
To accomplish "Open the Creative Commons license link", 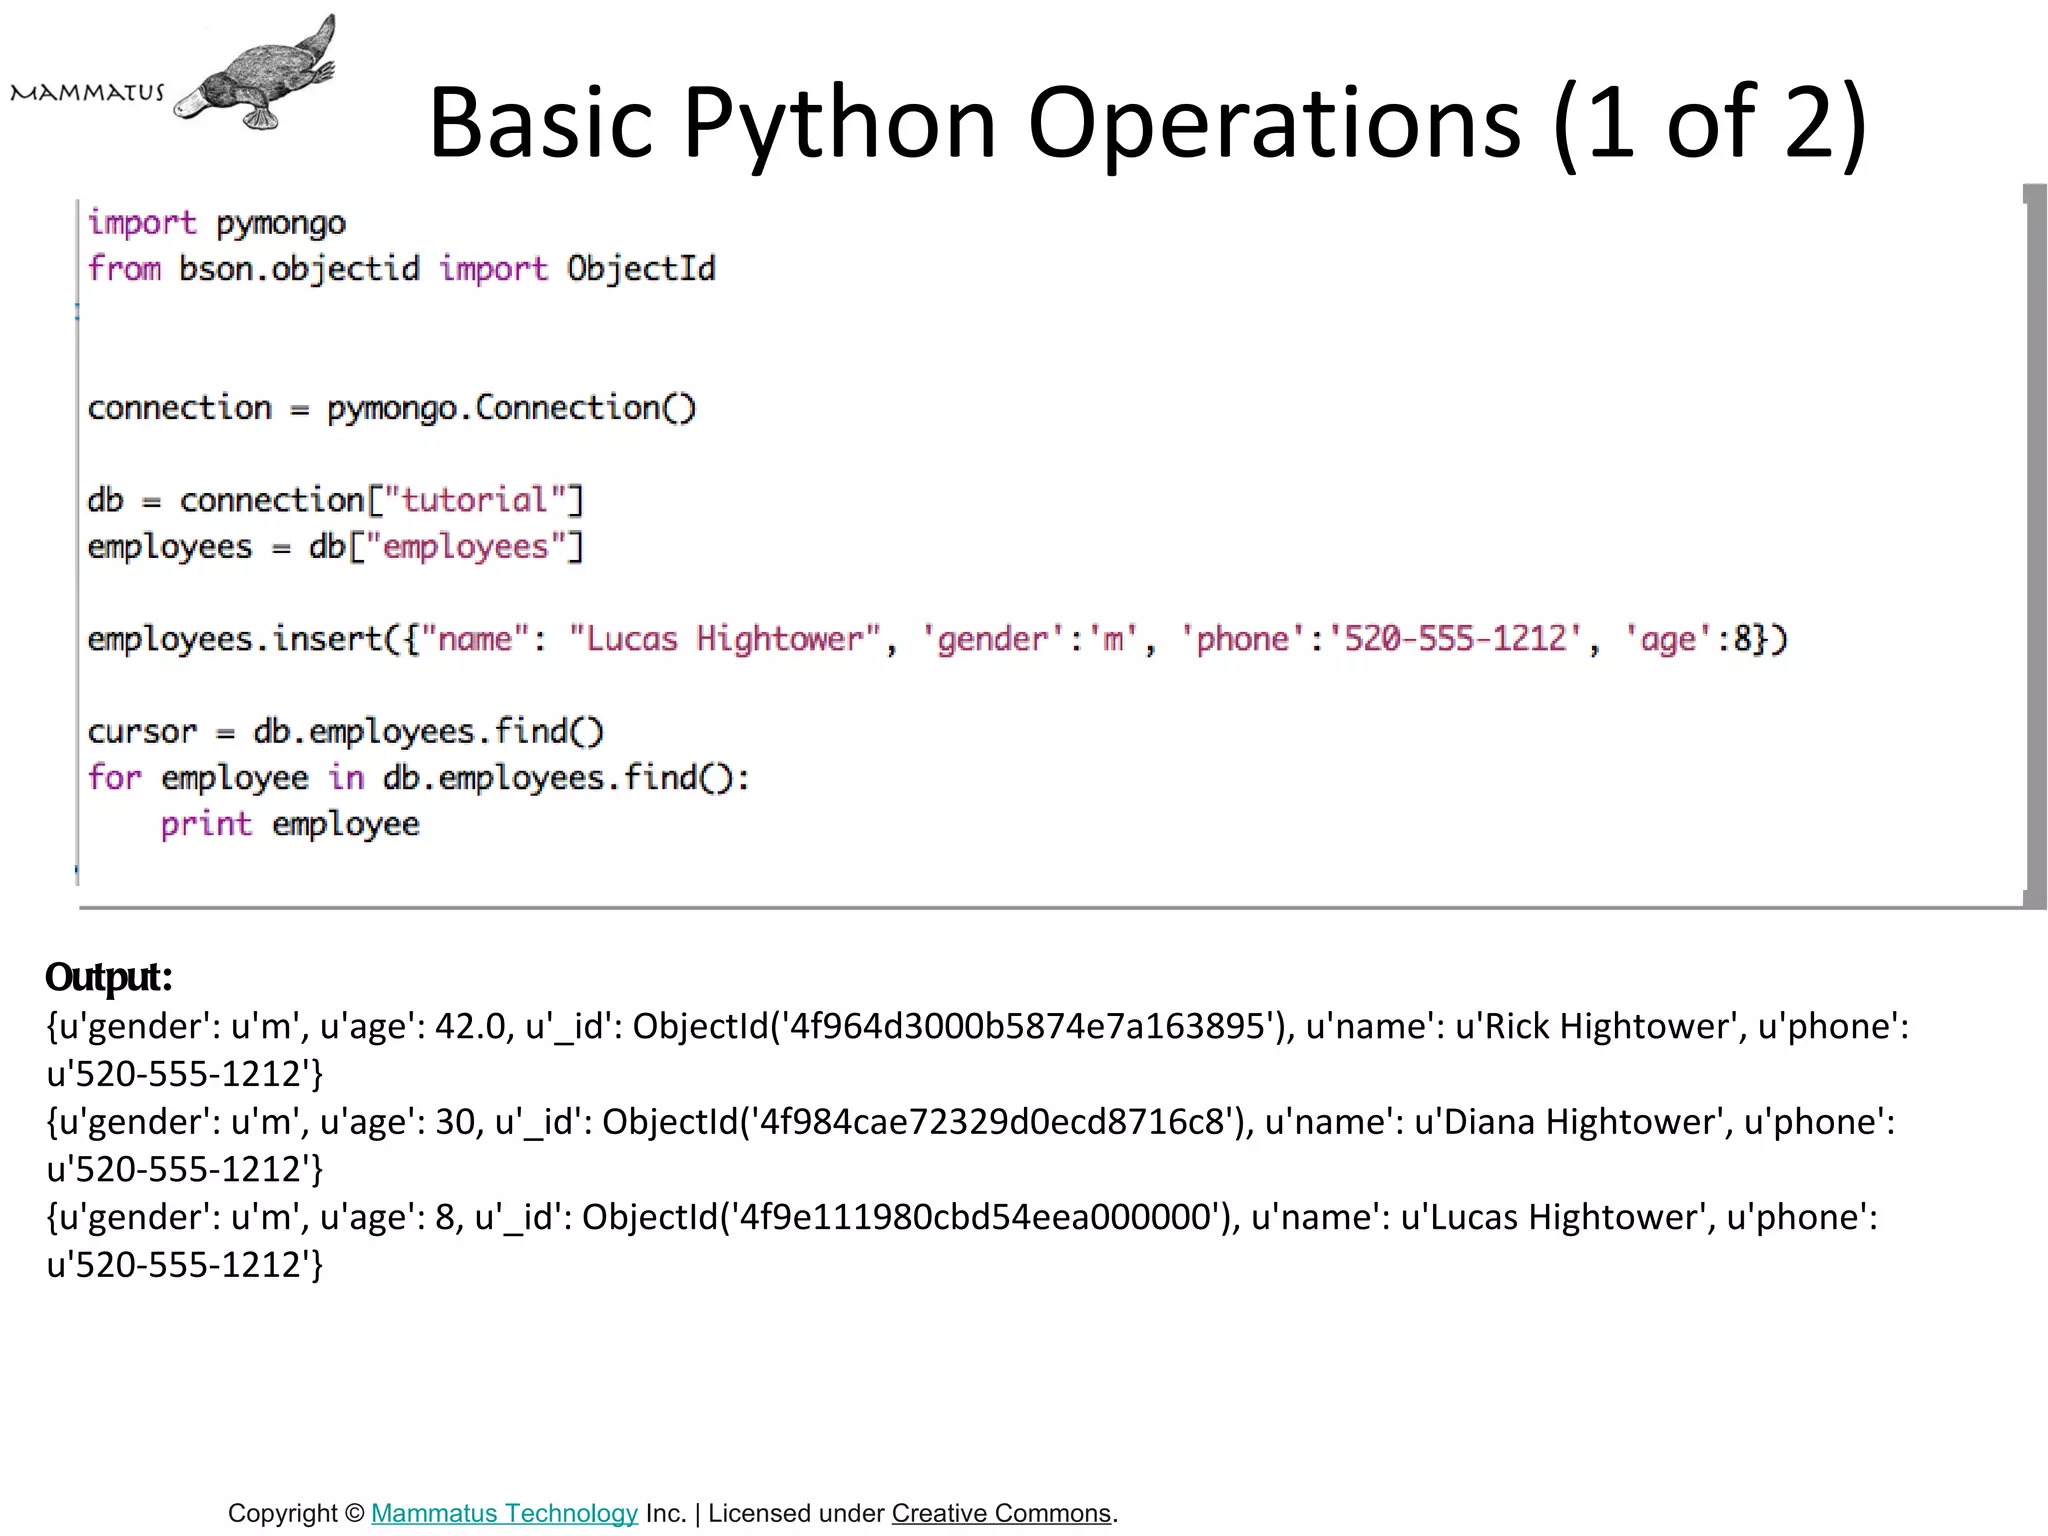I will click(1001, 1513).
